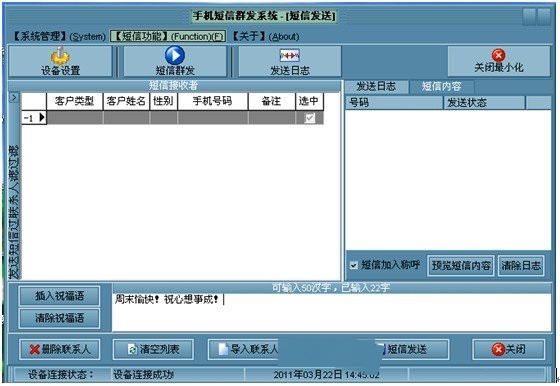Select the 性别 column header
560x386 pixels.
[163, 101]
